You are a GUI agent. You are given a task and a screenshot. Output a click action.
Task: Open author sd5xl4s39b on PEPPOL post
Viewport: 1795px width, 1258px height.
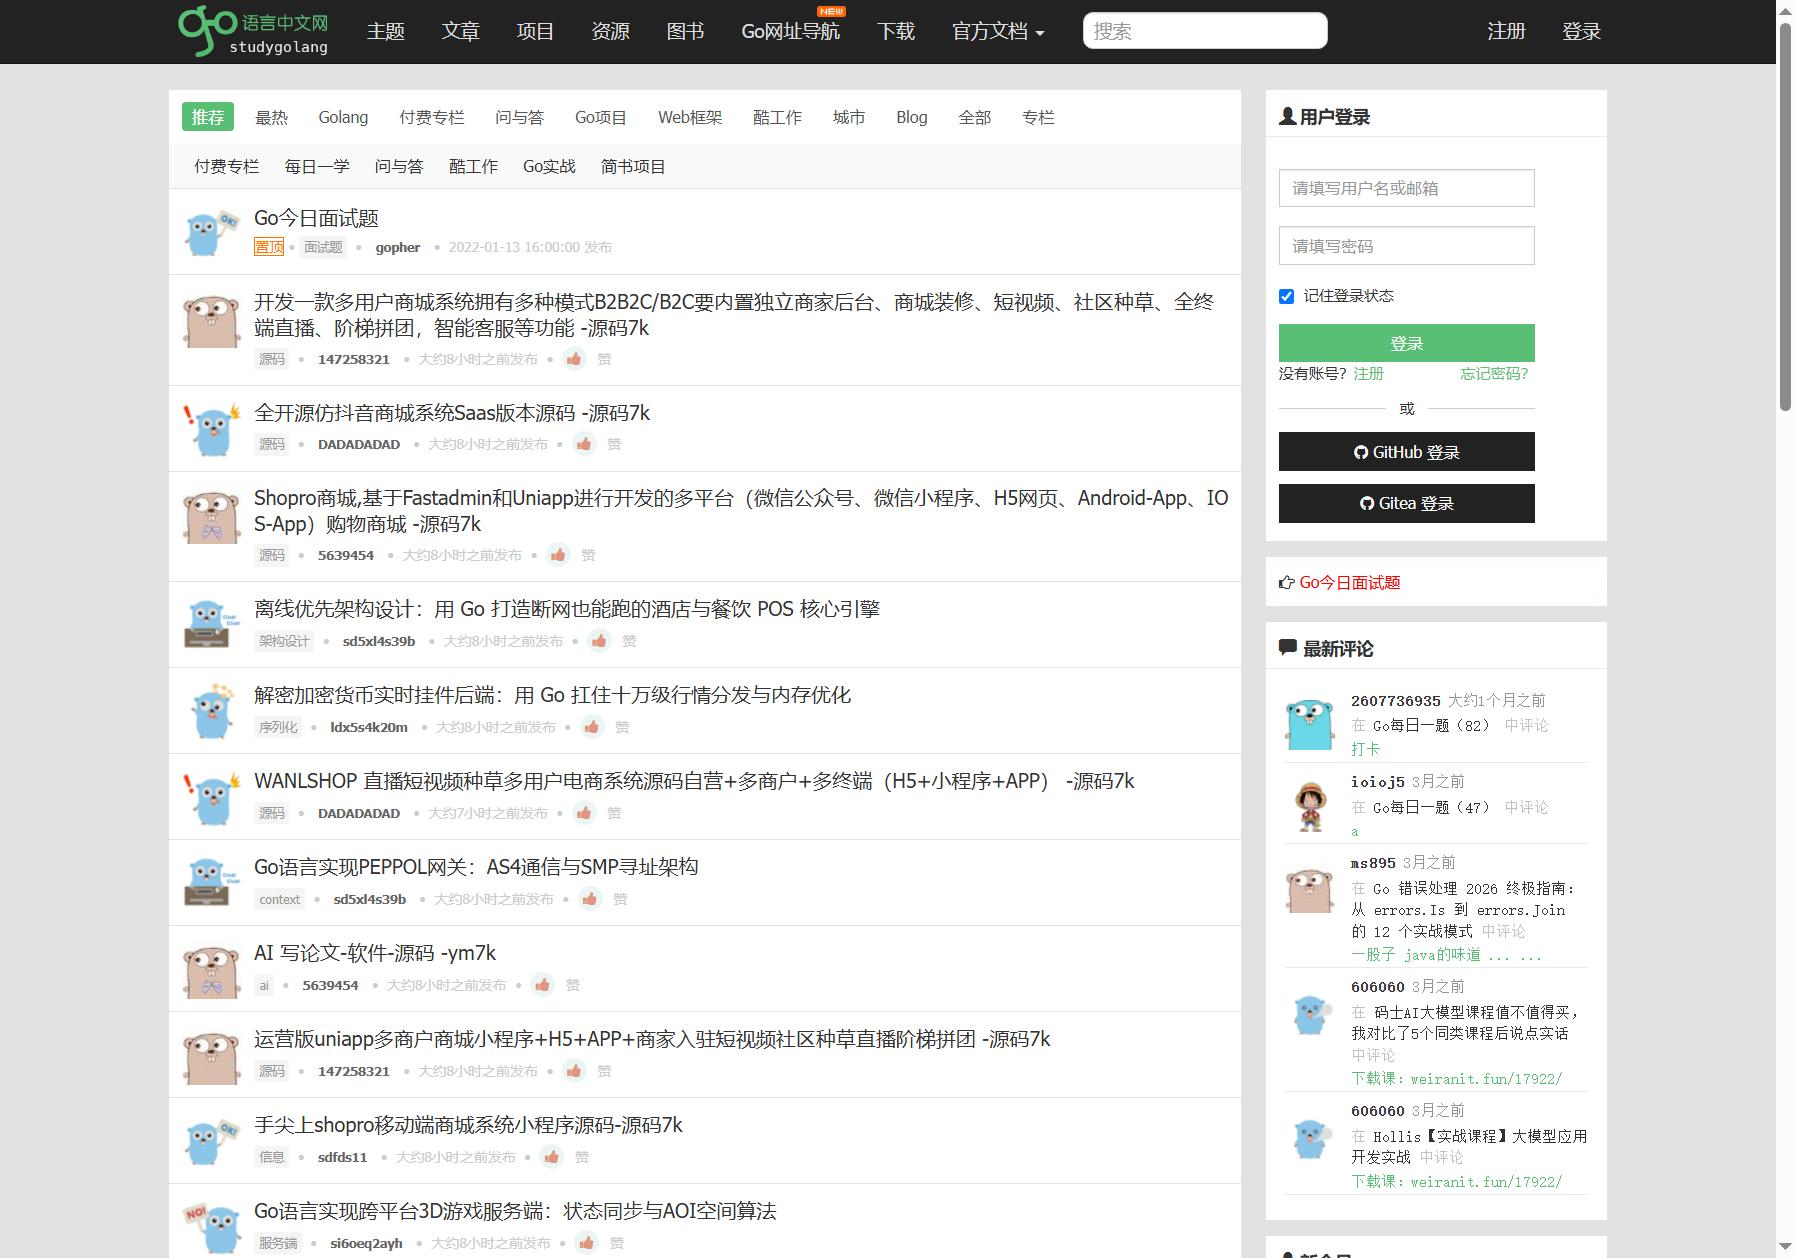(x=370, y=899)
